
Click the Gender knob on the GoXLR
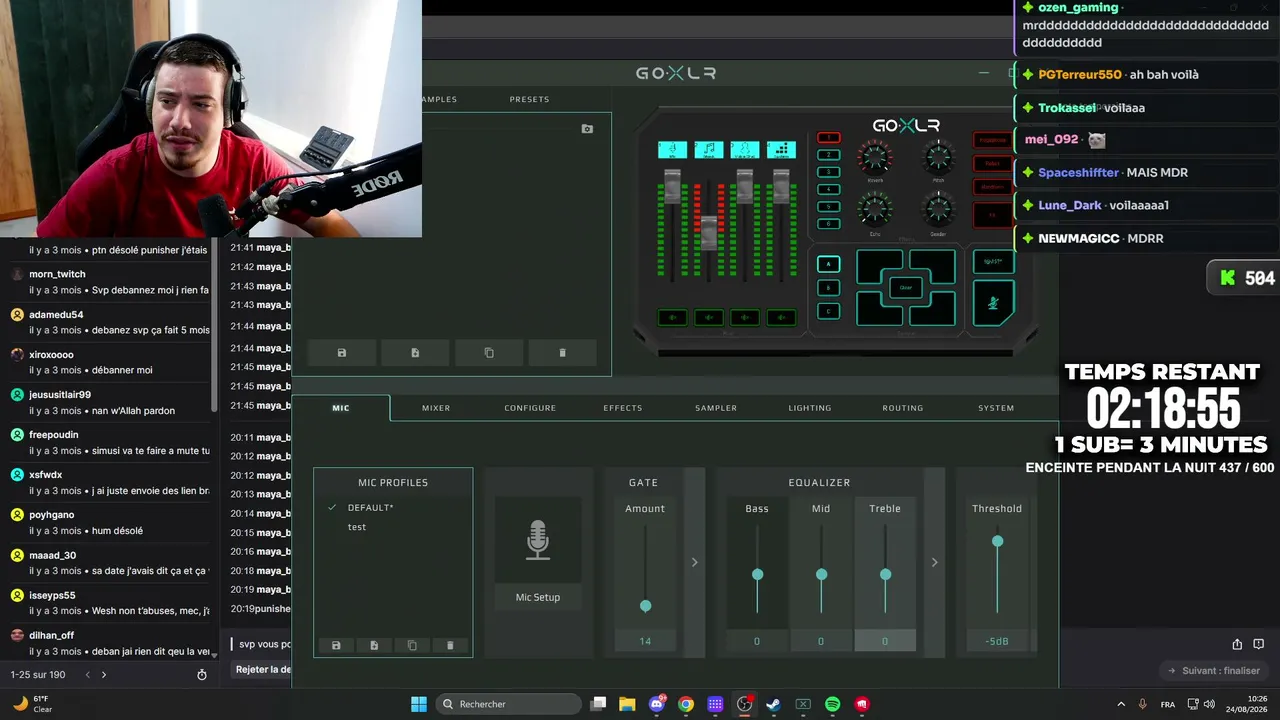pos(938,209)
